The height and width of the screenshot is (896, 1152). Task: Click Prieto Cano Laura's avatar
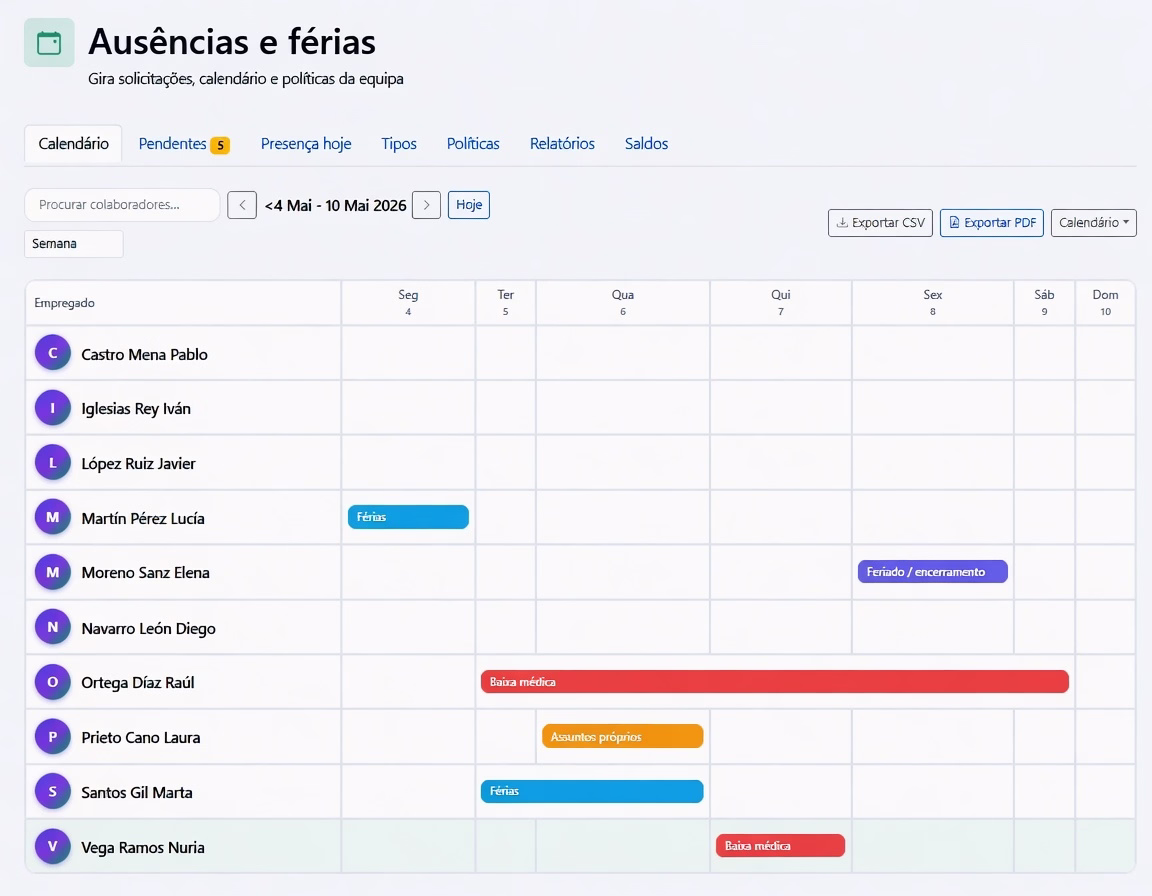pos(53,737)
